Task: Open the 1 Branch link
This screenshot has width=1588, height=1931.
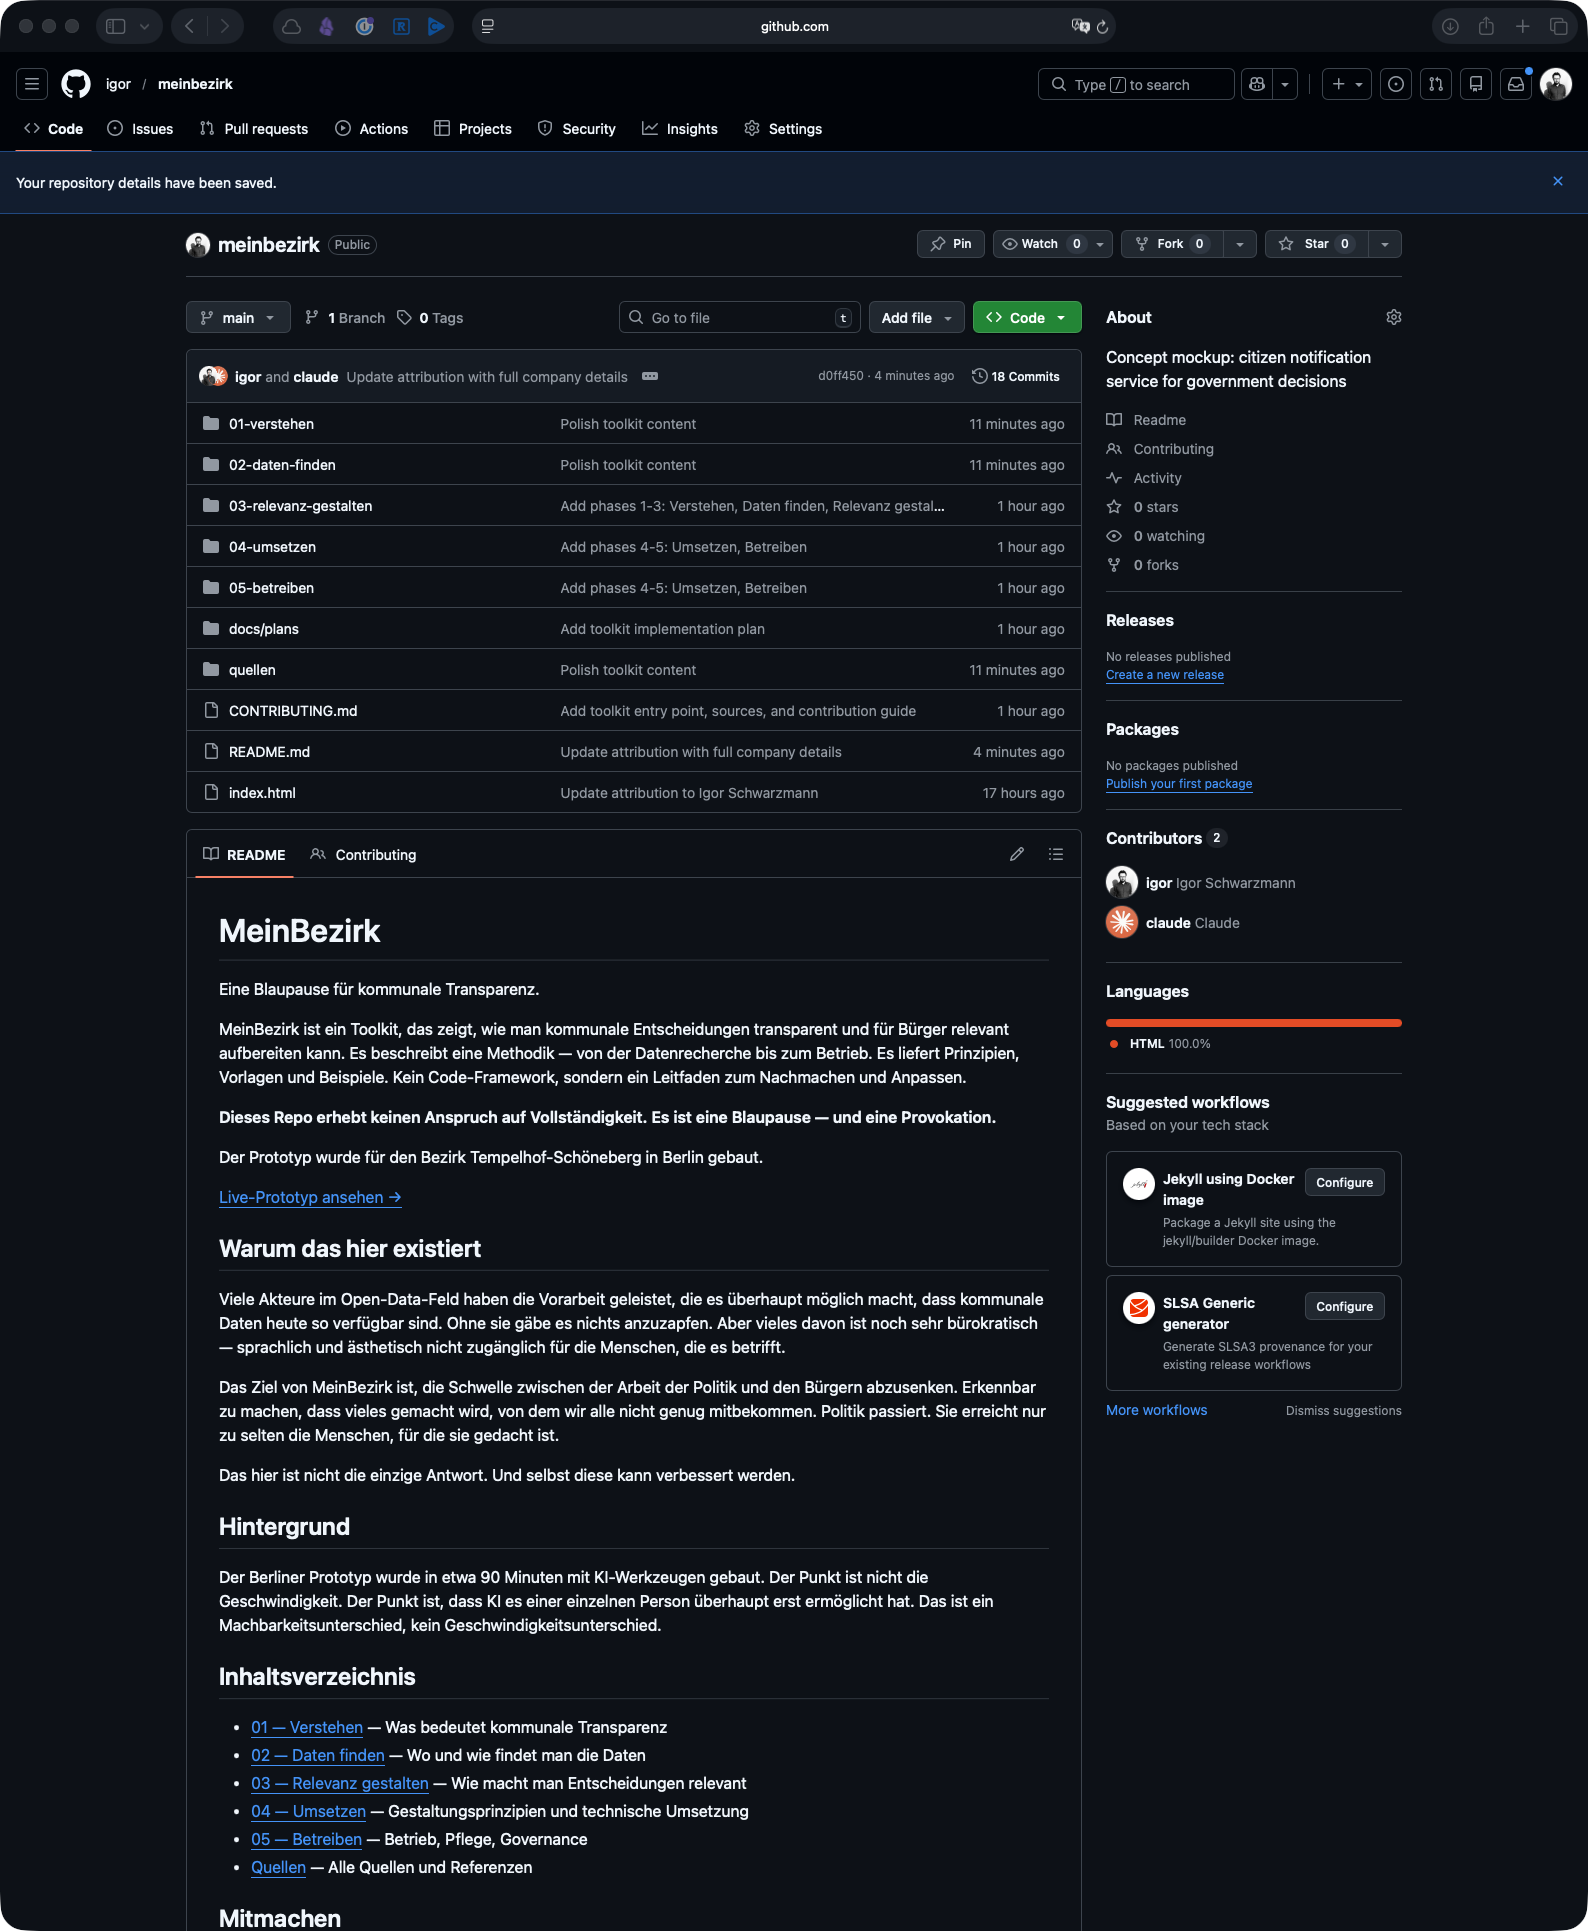Action: [345, 317]
